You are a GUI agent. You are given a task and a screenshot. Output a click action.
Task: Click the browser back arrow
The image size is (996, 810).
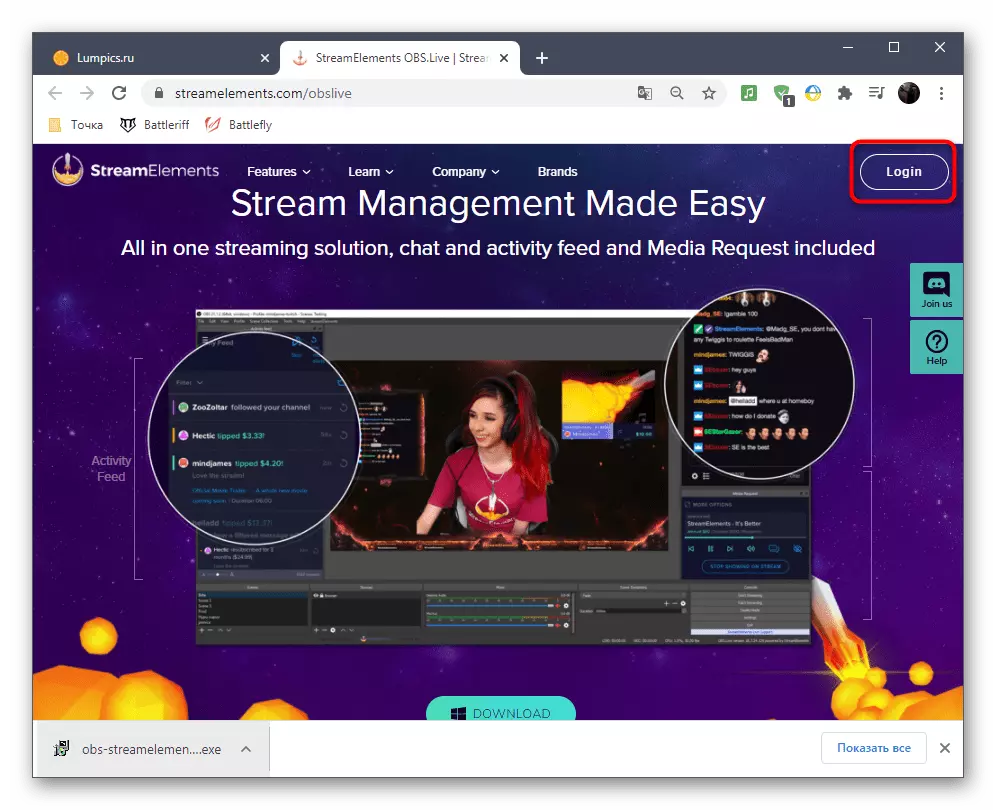[x=55, y=93]
